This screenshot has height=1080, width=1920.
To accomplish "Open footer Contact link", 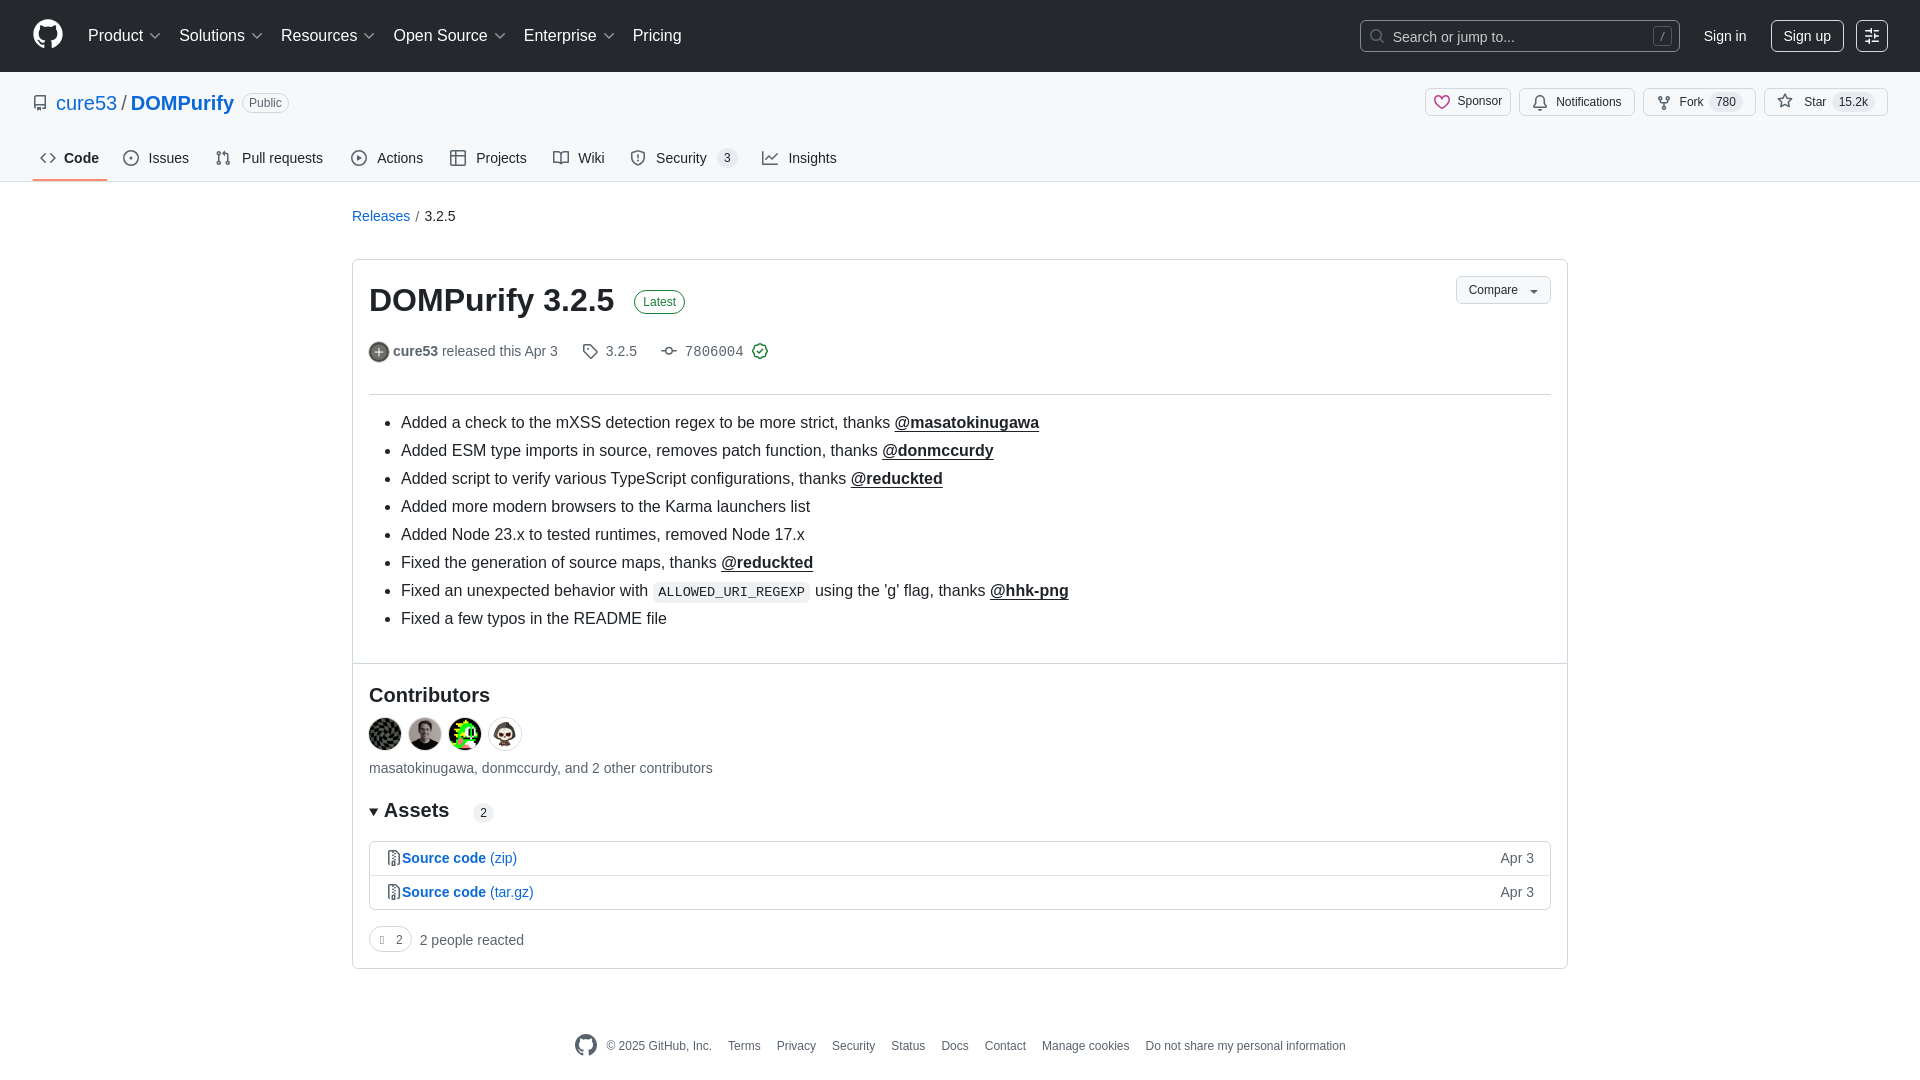I will tap(1005, 1046).
